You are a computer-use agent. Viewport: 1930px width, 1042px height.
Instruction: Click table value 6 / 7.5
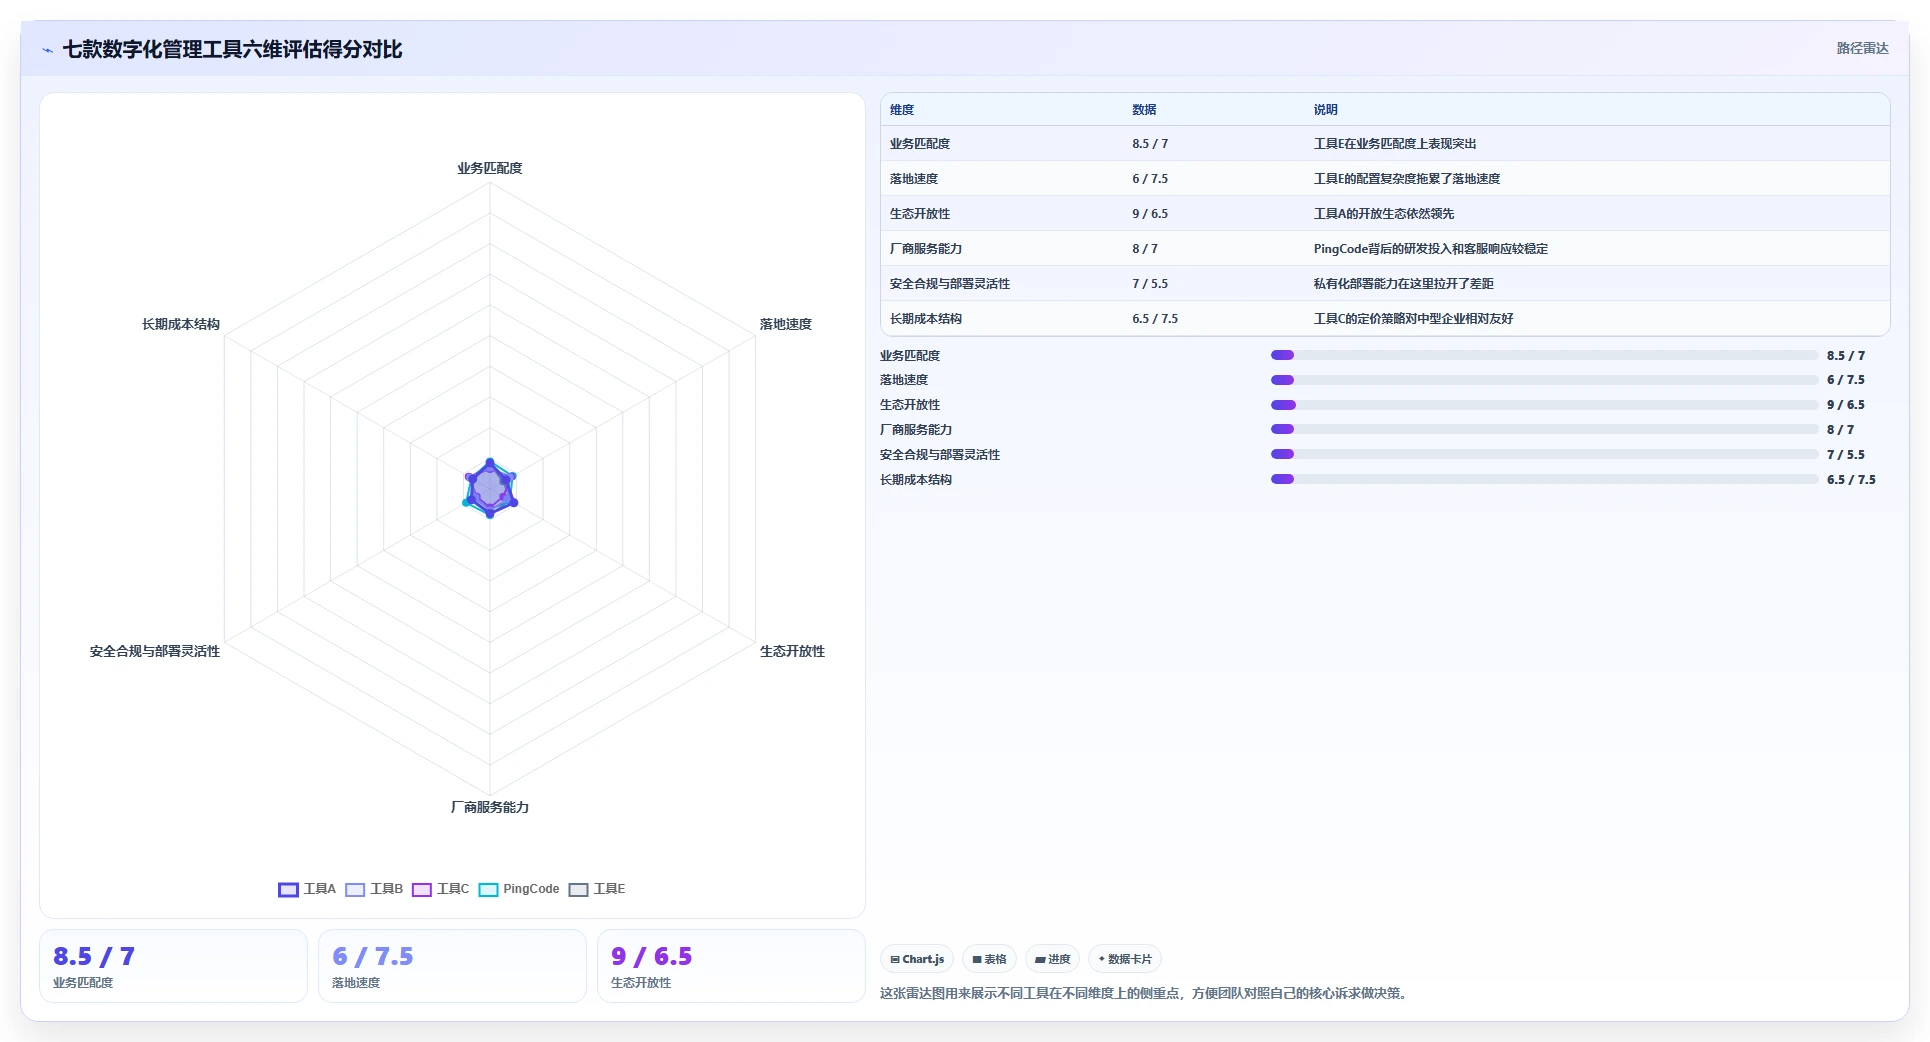click(x=1150, y=179)
